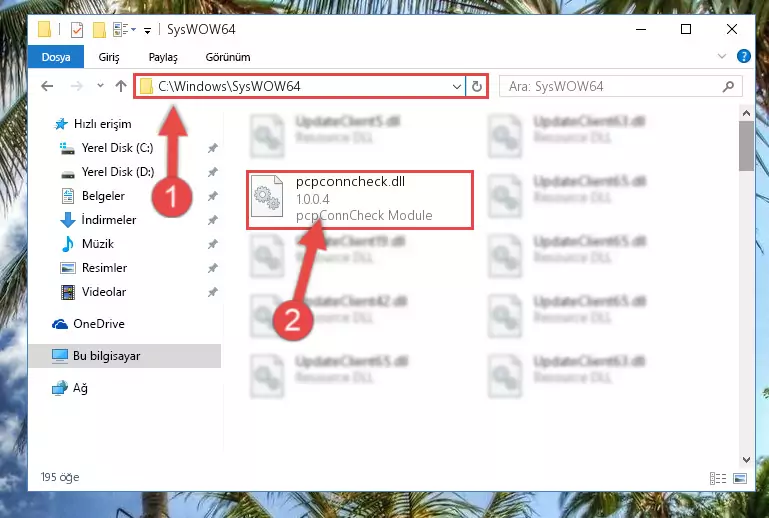
Task: Select the pcpconncheck.dll file name
Action: pyautogui.click(x=350, y=181)
